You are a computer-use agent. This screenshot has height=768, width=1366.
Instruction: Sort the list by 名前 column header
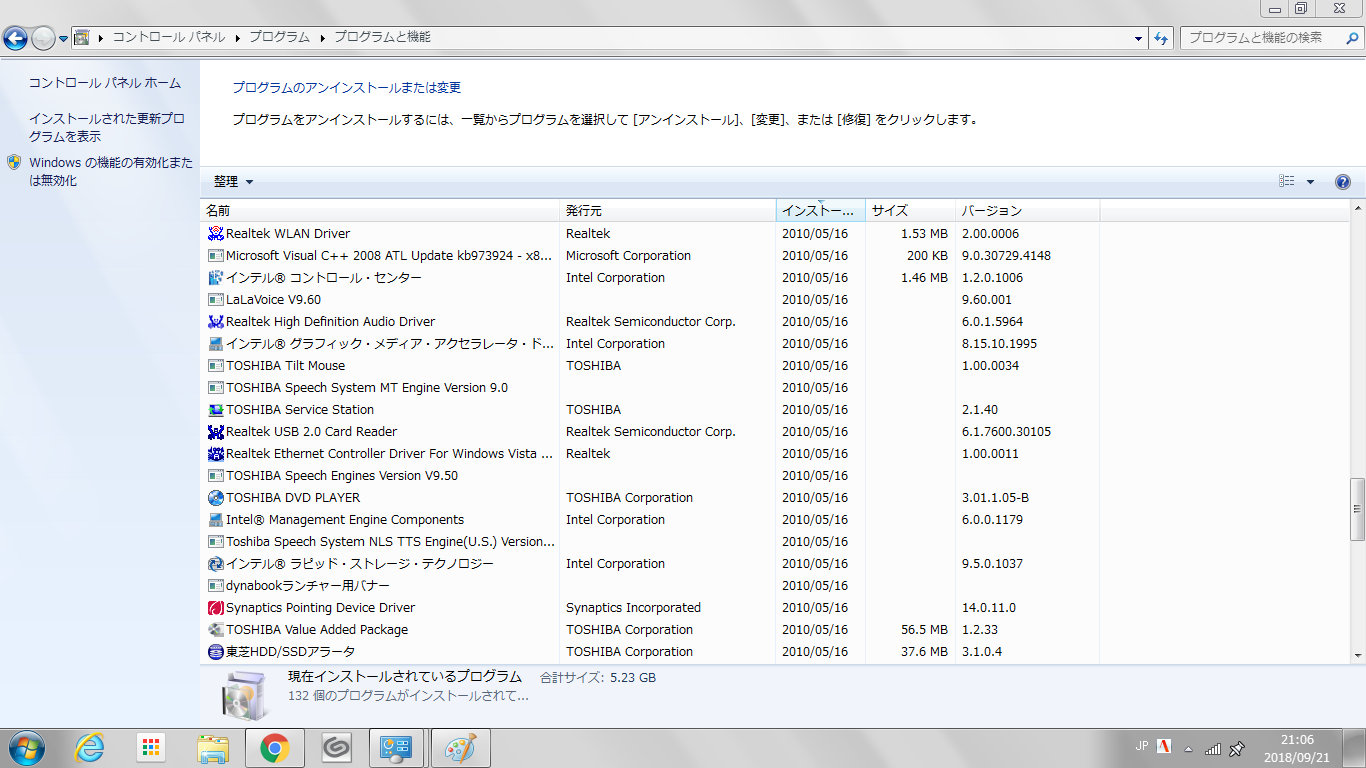(380, 211)
